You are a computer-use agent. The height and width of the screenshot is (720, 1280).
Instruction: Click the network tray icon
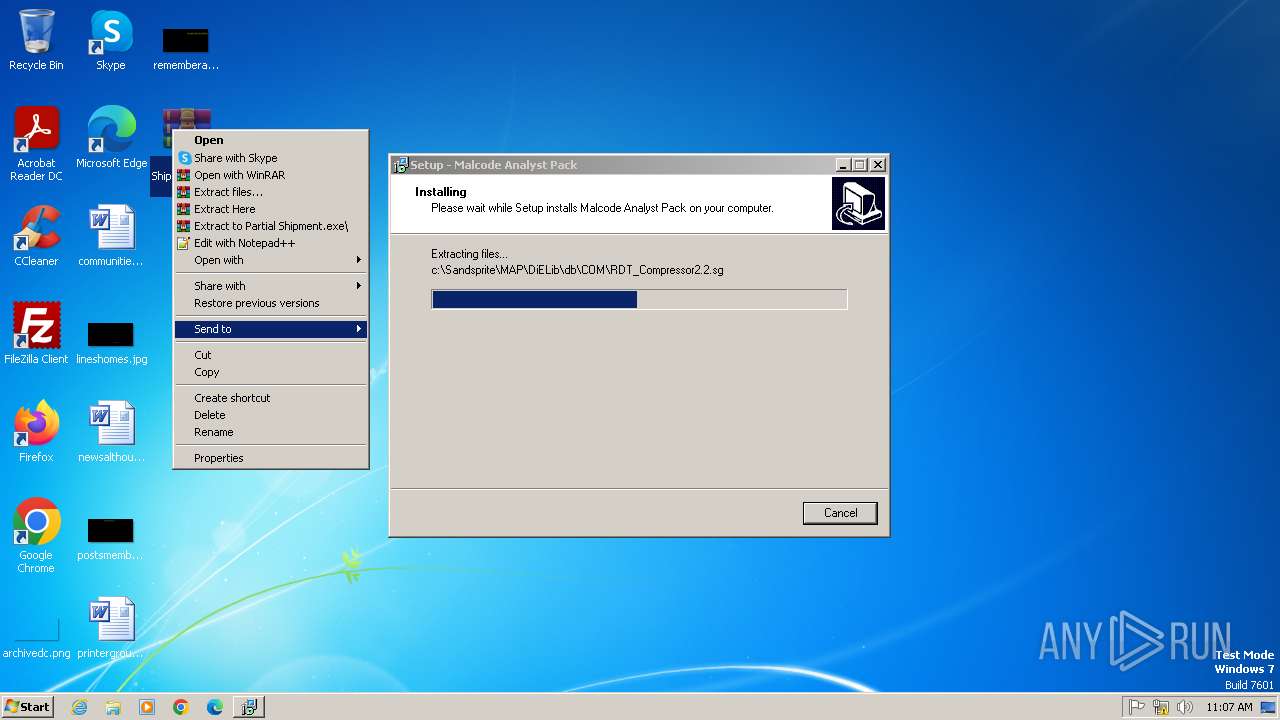pos(1161,707)
